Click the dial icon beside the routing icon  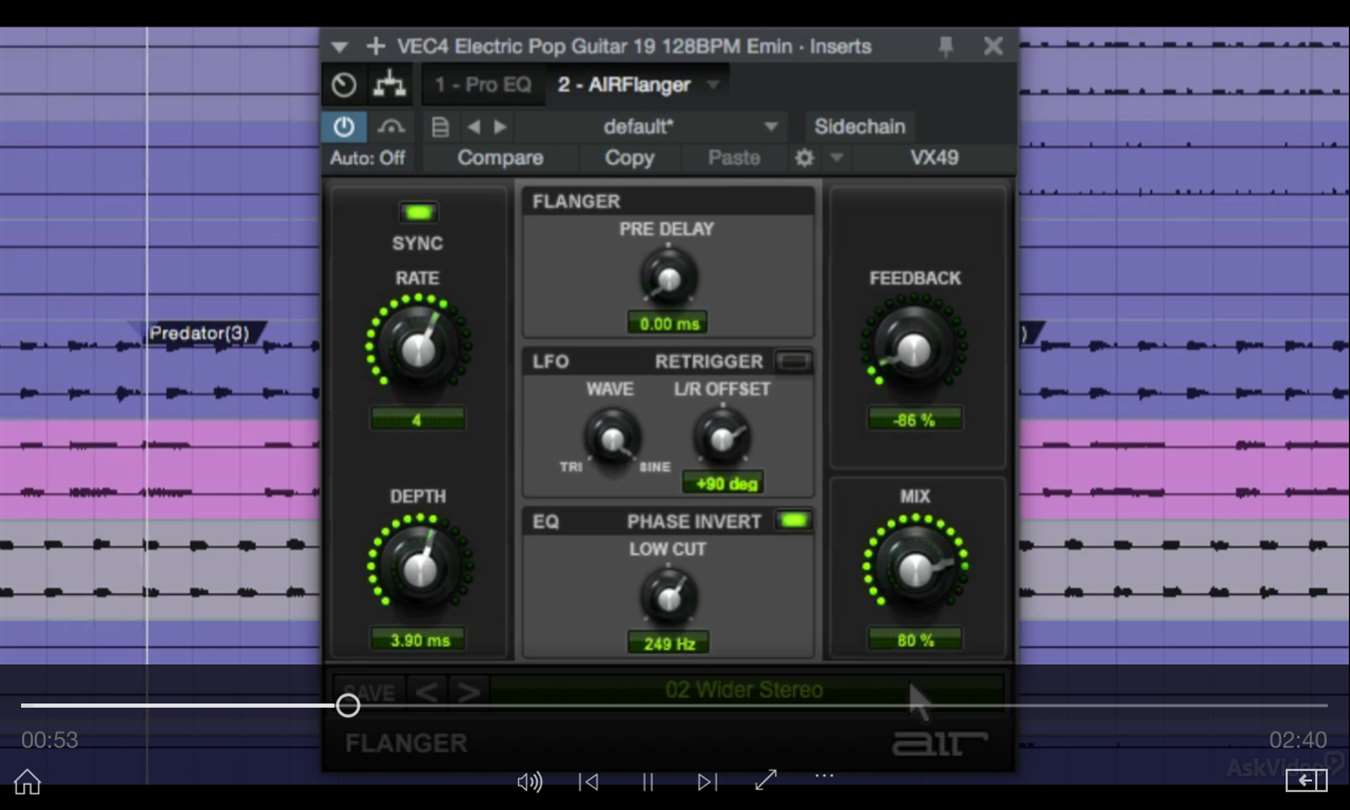(x=344, y=85)
